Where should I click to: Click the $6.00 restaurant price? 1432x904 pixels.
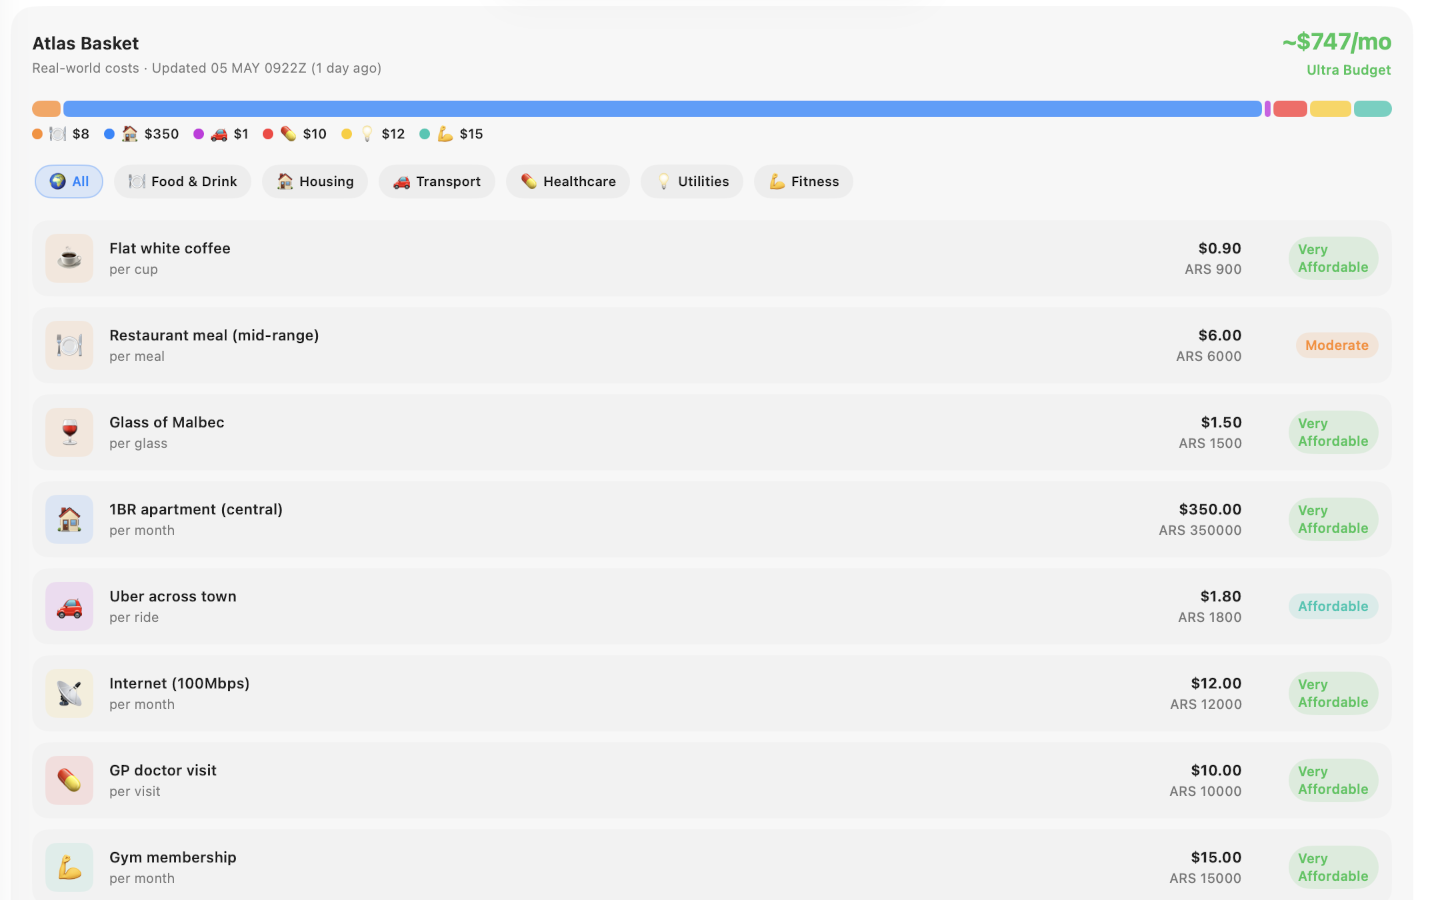coord(1220,335)
